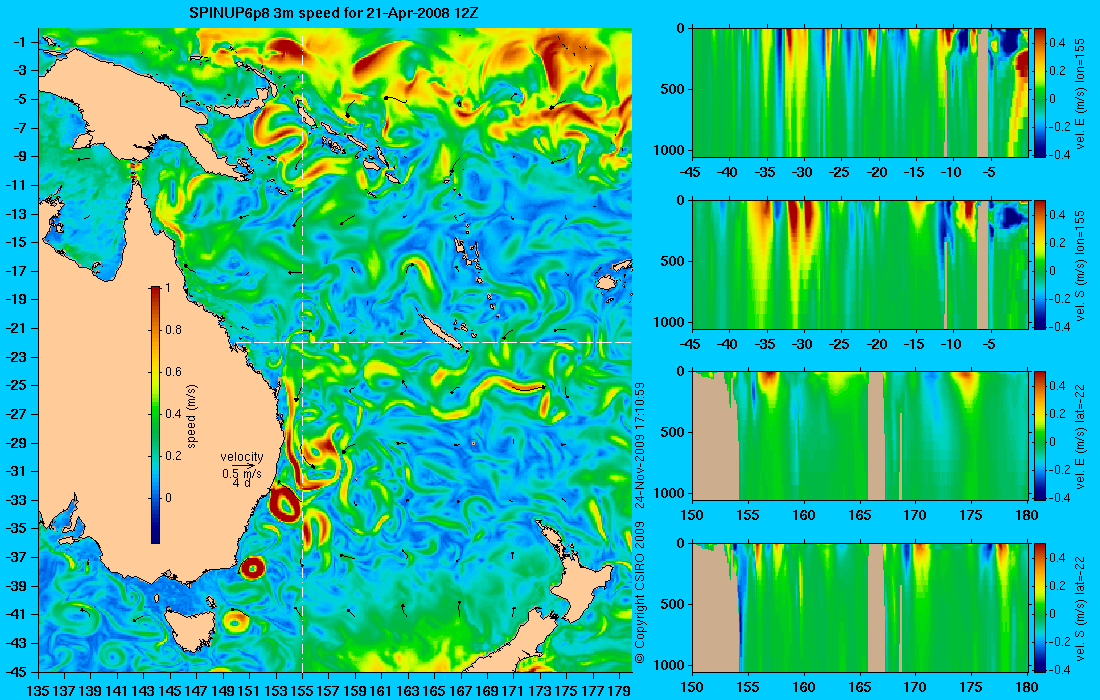This screenshot has width=1100, height=700.
Task: Click the small red ring eddy near longitude 151
Action: tap(251, 567)
